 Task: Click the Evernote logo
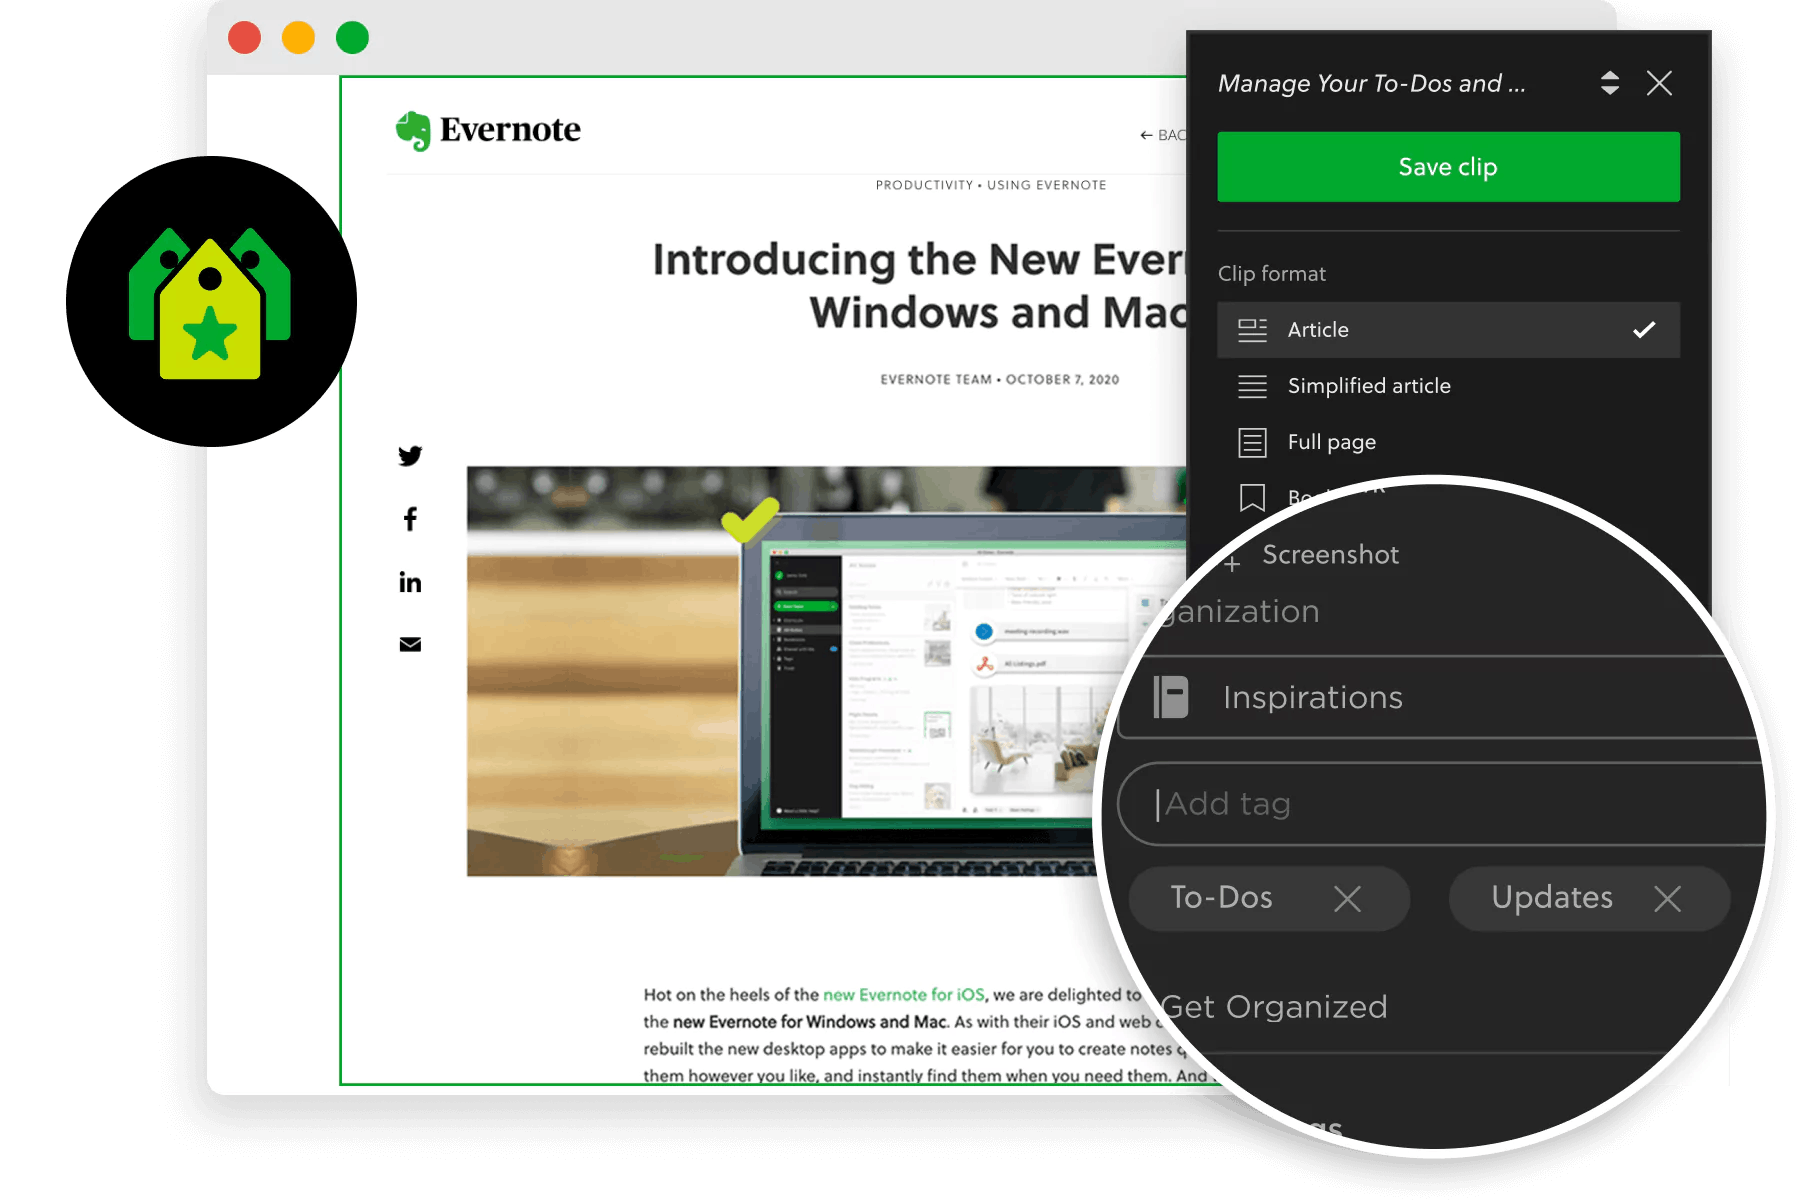(x=488, y=130)
